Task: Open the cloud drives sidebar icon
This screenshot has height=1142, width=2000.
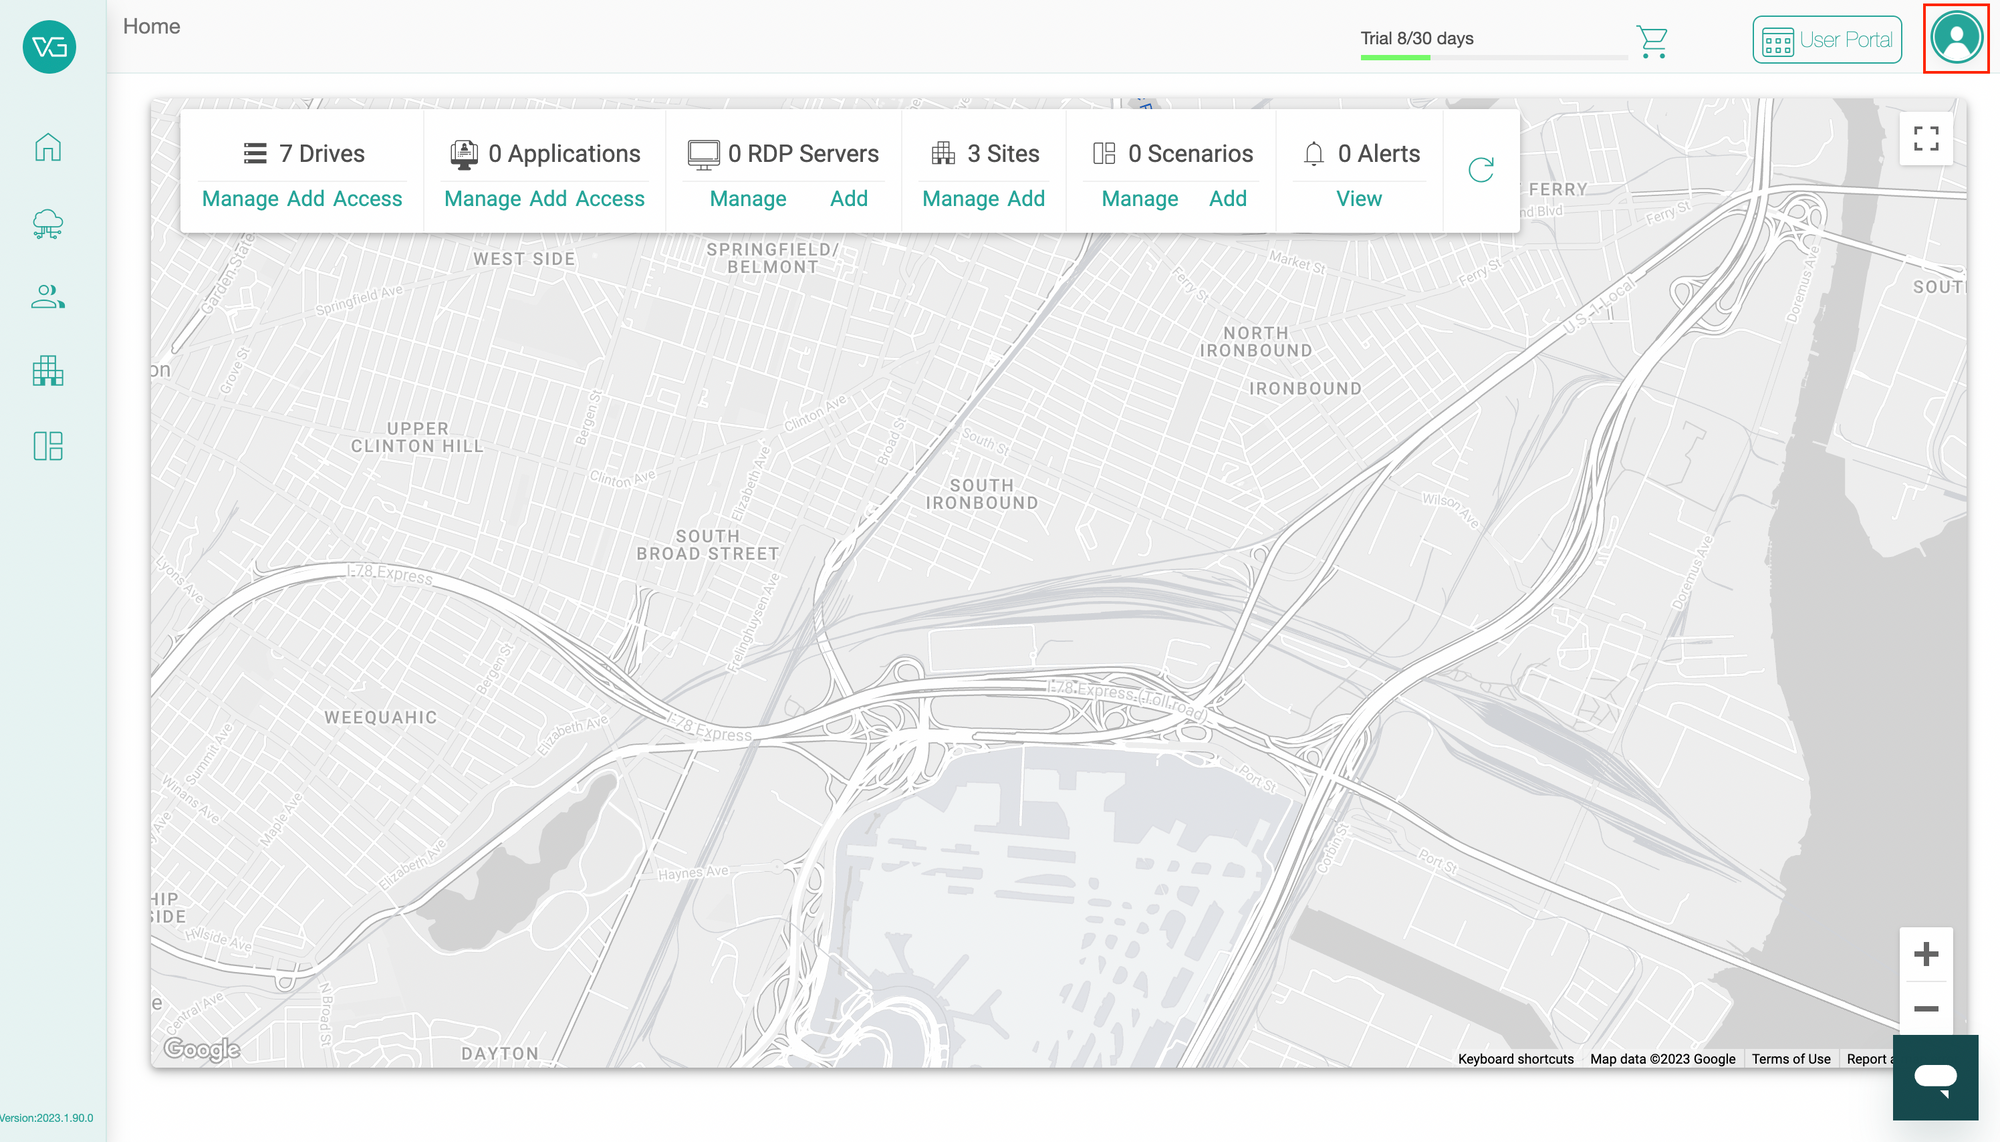Action: click(x=48, y=224)
